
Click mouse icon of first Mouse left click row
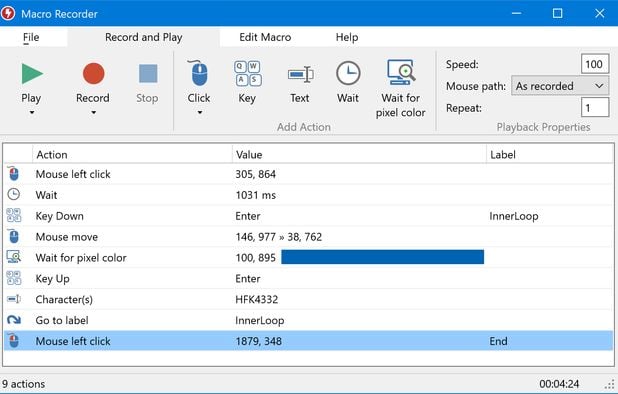pyautogui.click(x=13, y=174)
